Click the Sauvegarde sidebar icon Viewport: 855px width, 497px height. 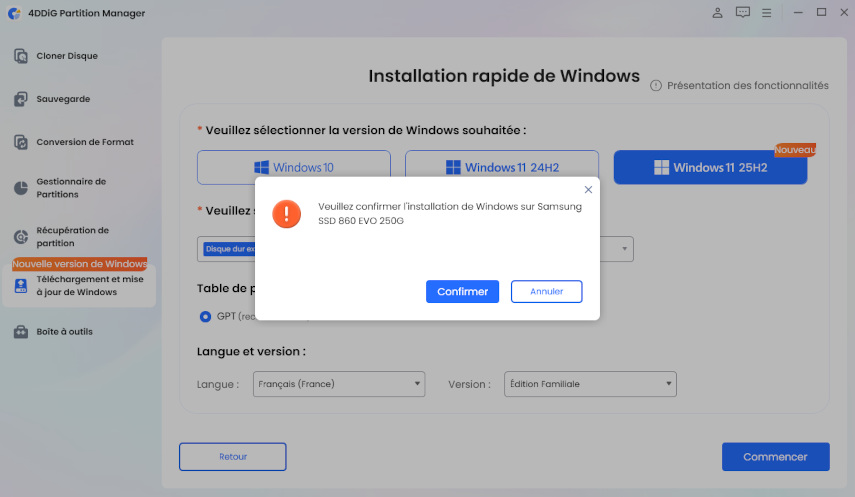21,99
